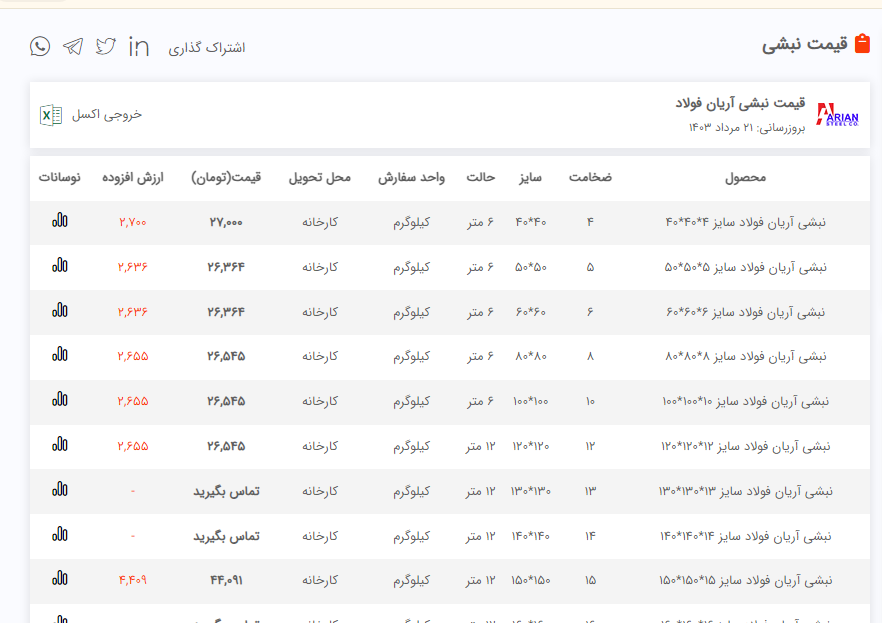Share page via WhatsApp icon
Viewport: 882px width, 623px height.
tap(40, 46)
